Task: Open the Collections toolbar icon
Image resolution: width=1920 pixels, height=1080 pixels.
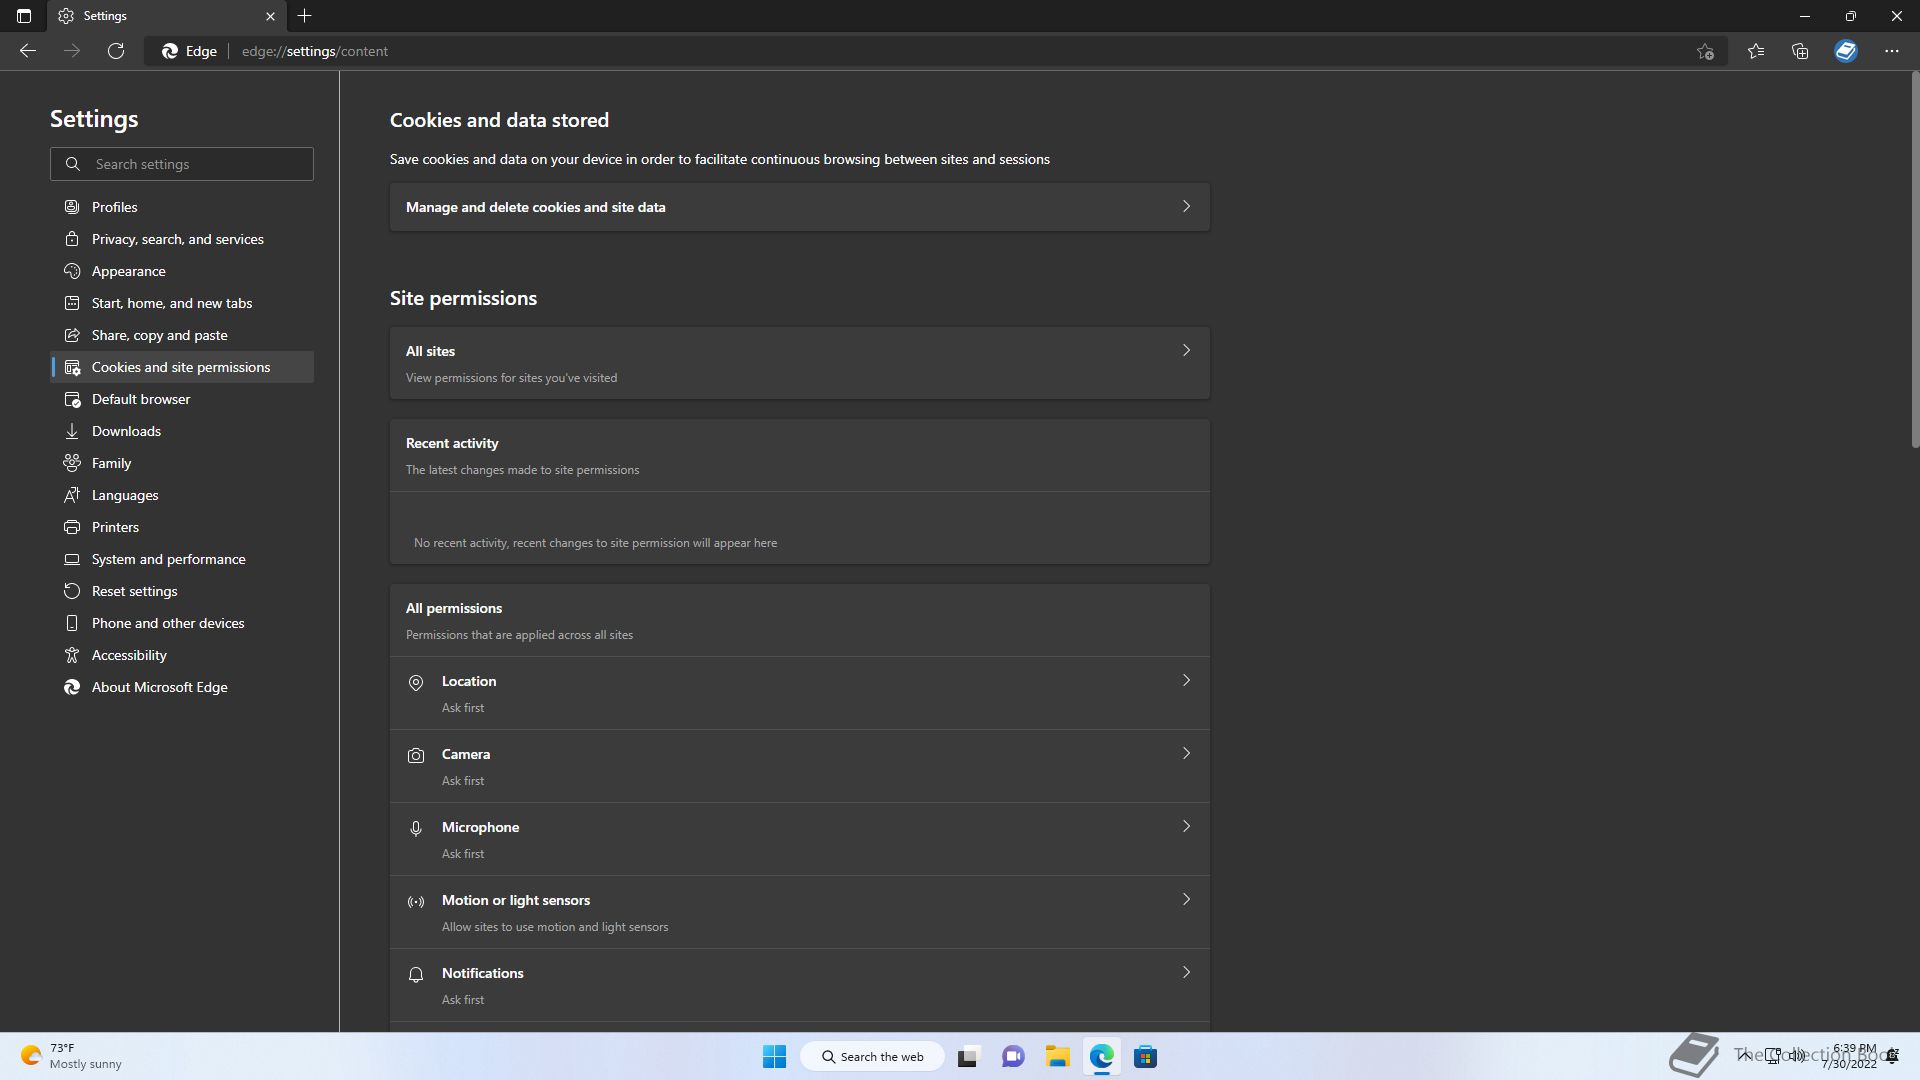Action: (1800, 51)
